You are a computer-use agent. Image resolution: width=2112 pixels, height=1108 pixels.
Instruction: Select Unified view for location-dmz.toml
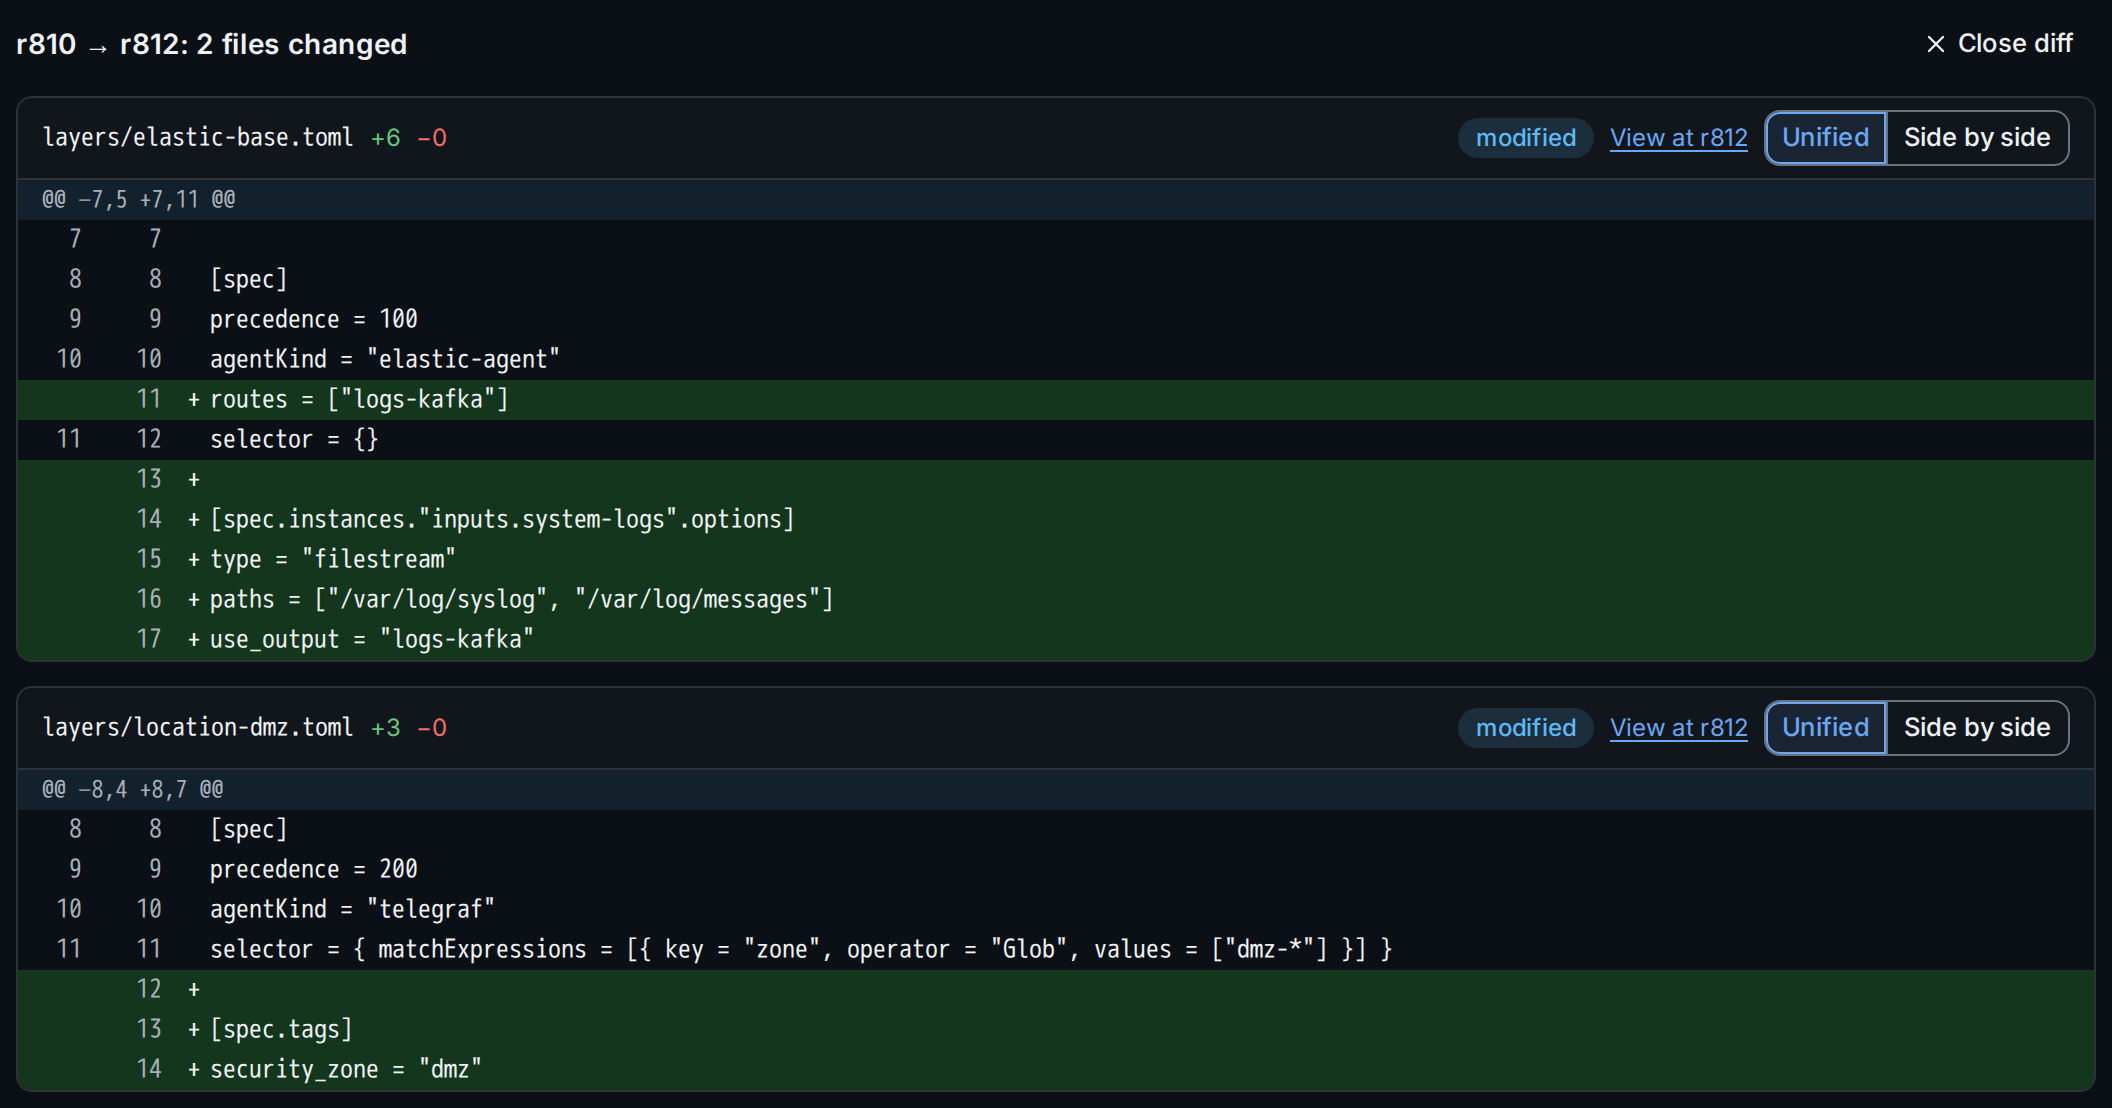1825,728
